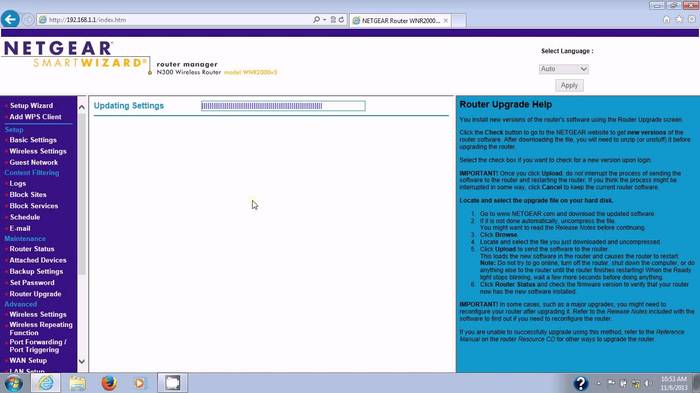
Task: Open Backup Settings page
Action: 36,271
